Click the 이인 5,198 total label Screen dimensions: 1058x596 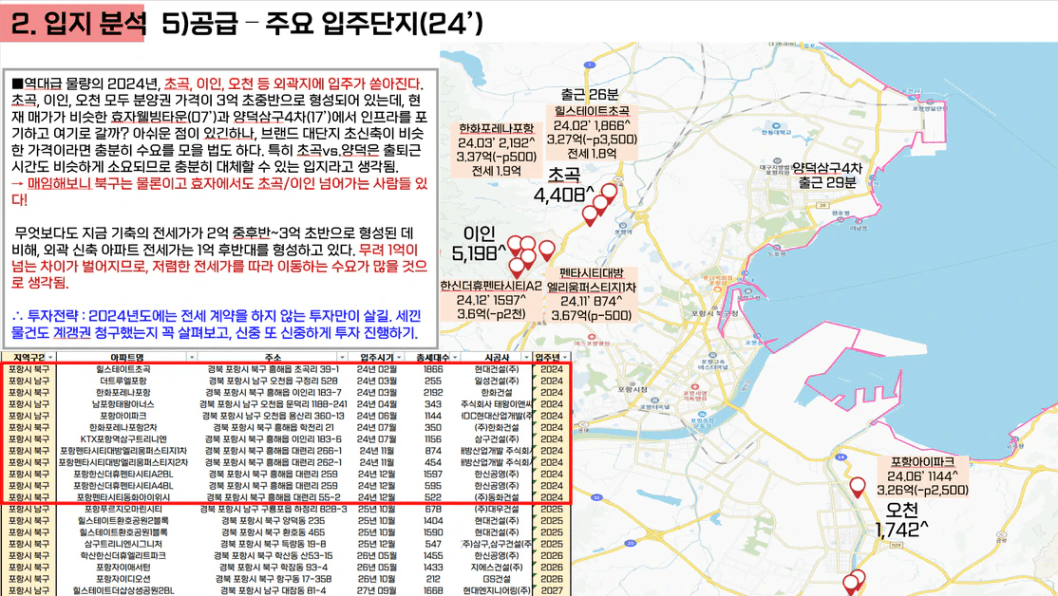[x=478, y=244]
